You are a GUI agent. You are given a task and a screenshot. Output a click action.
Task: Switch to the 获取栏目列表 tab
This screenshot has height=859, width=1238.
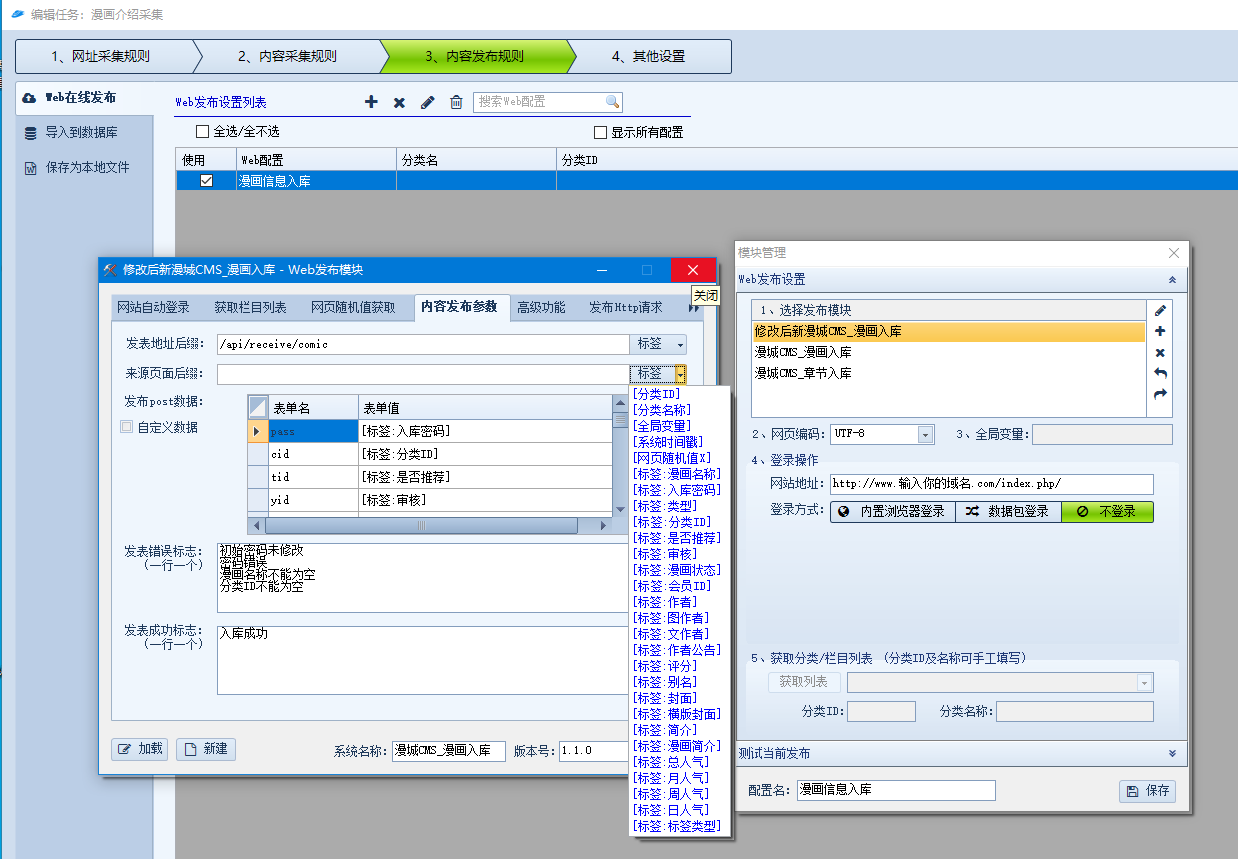[x=250, y=307]
